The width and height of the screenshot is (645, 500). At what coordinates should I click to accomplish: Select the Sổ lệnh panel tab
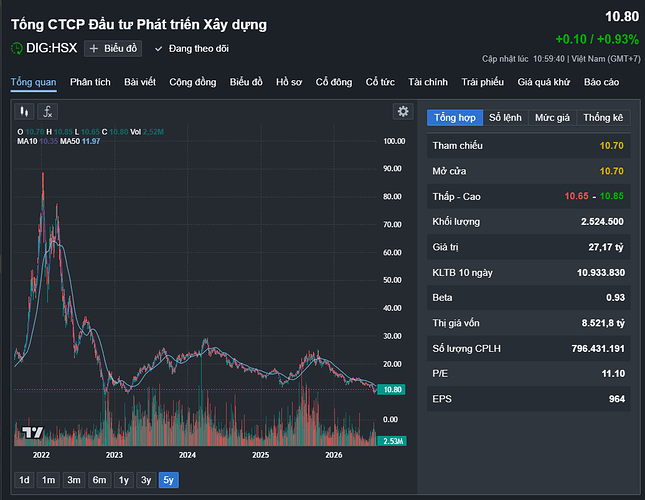505,118
